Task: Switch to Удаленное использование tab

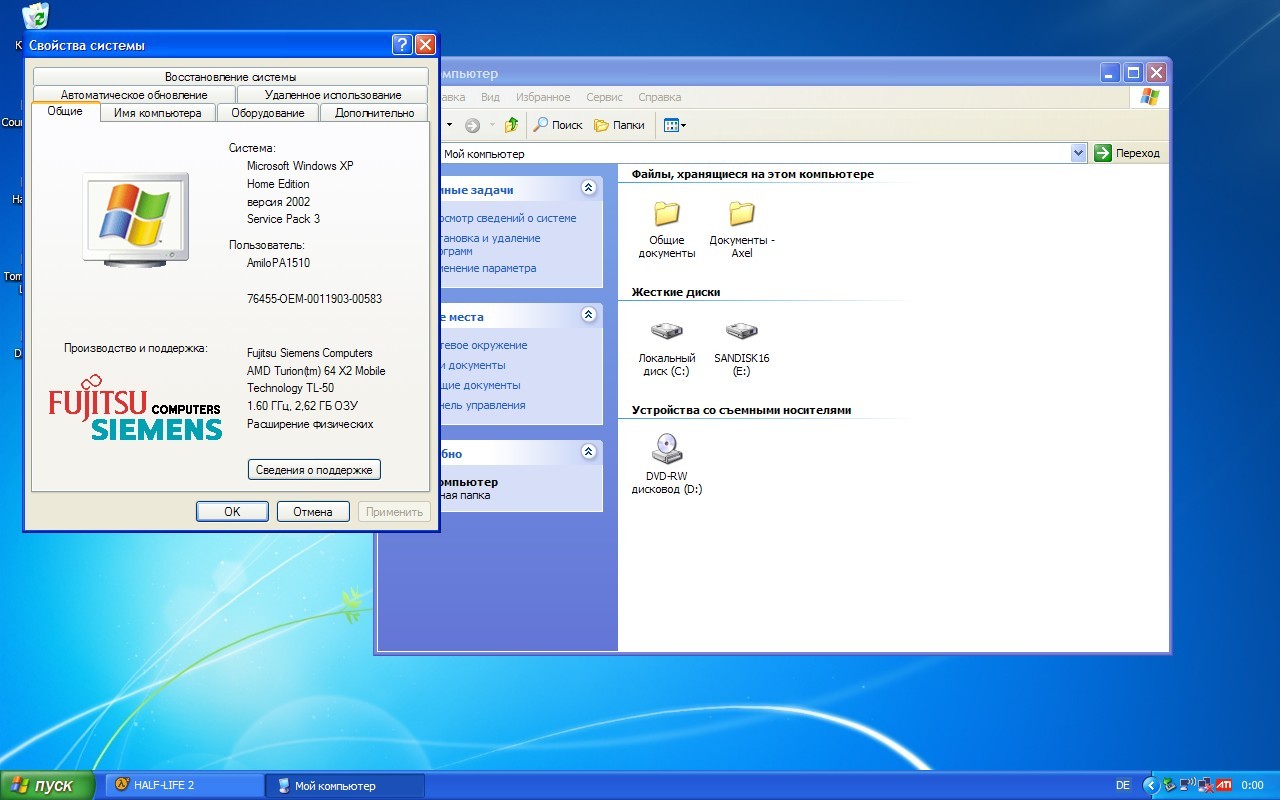Action: point(333,95)
